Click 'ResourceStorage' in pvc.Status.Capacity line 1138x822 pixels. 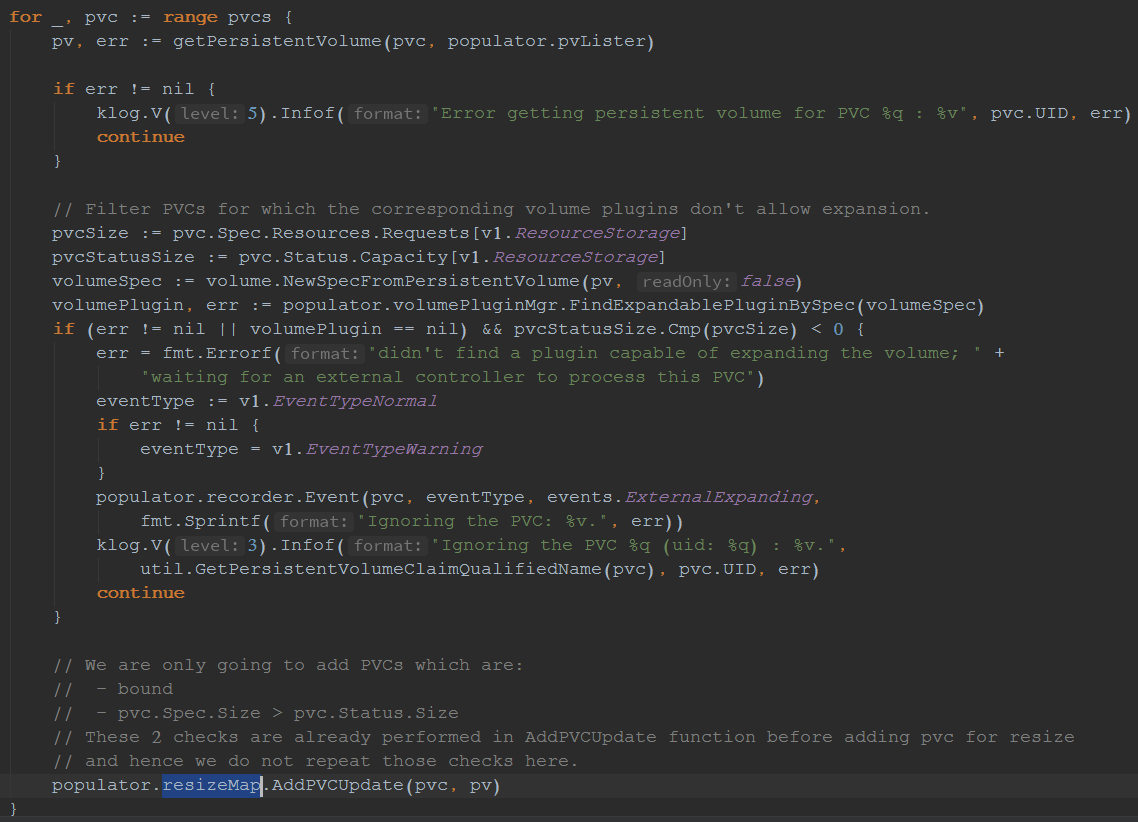(576, 257)
